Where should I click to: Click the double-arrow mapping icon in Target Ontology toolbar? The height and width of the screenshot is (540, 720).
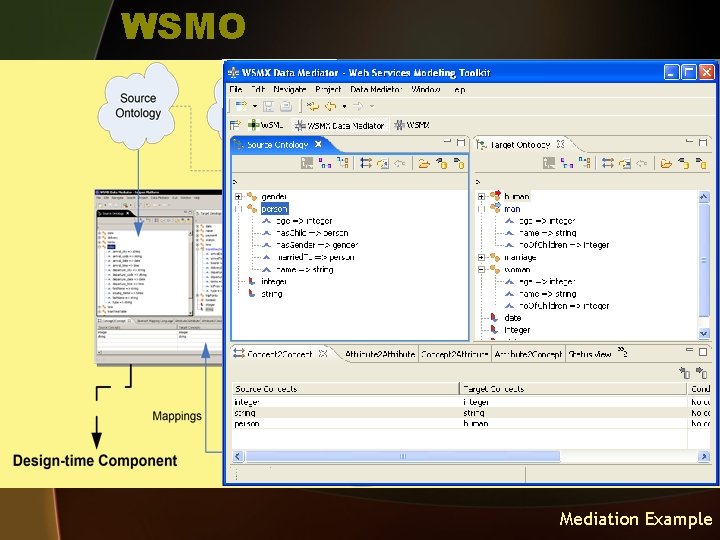pyautogui.click(x=608, y=163)
